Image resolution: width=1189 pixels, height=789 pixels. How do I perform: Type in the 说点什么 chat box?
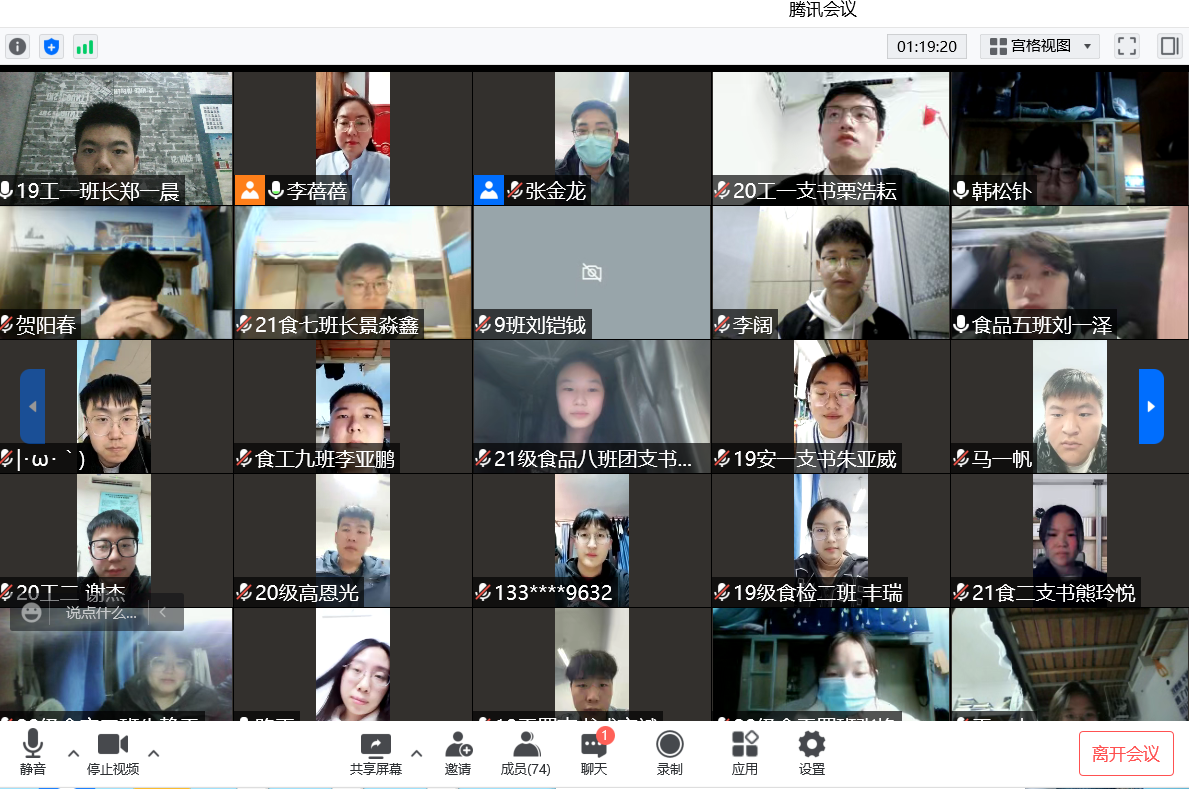tap(100, 613)
